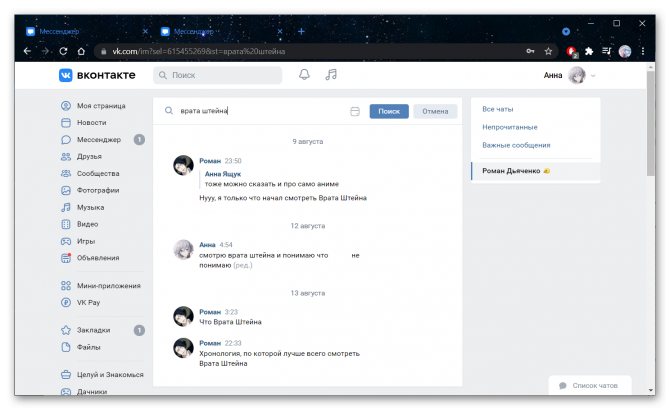This screenshot has width=670, height=410.
Task: Select Все чаты filter
Action: coord(497,109)
